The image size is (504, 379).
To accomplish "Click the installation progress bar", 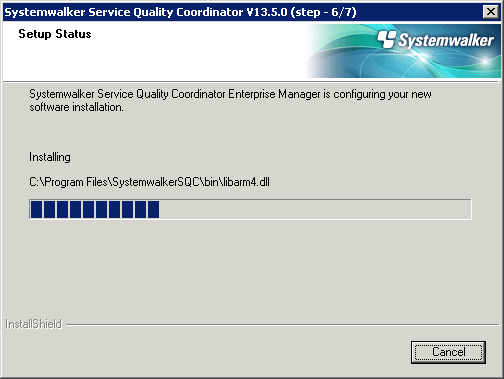I will pyautogui.click(x=250, y=209).
